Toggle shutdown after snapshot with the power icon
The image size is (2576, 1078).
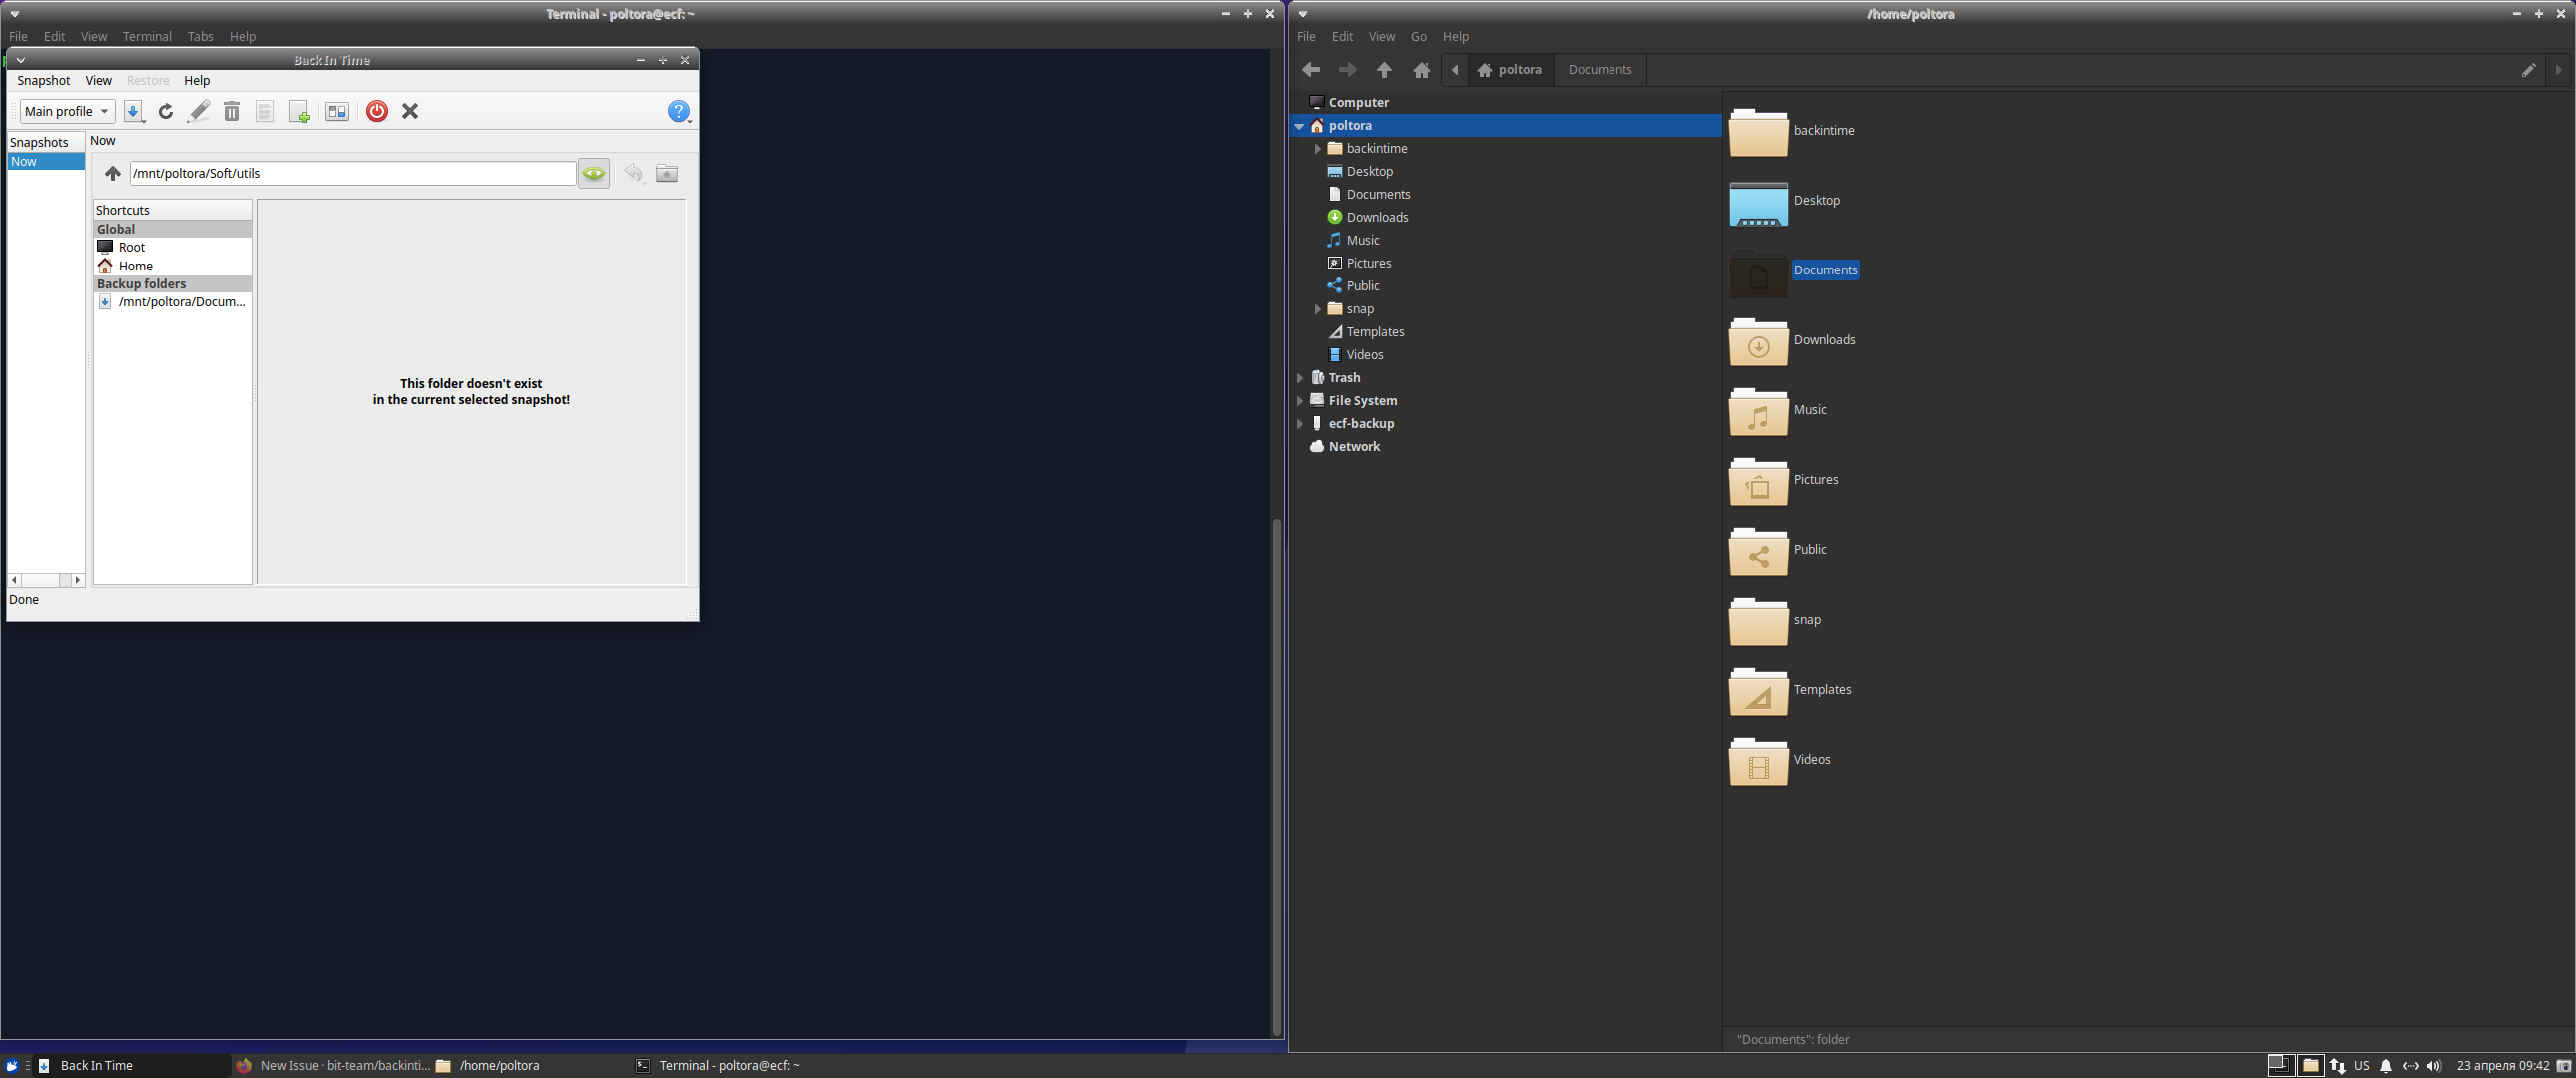coord(377,111)
